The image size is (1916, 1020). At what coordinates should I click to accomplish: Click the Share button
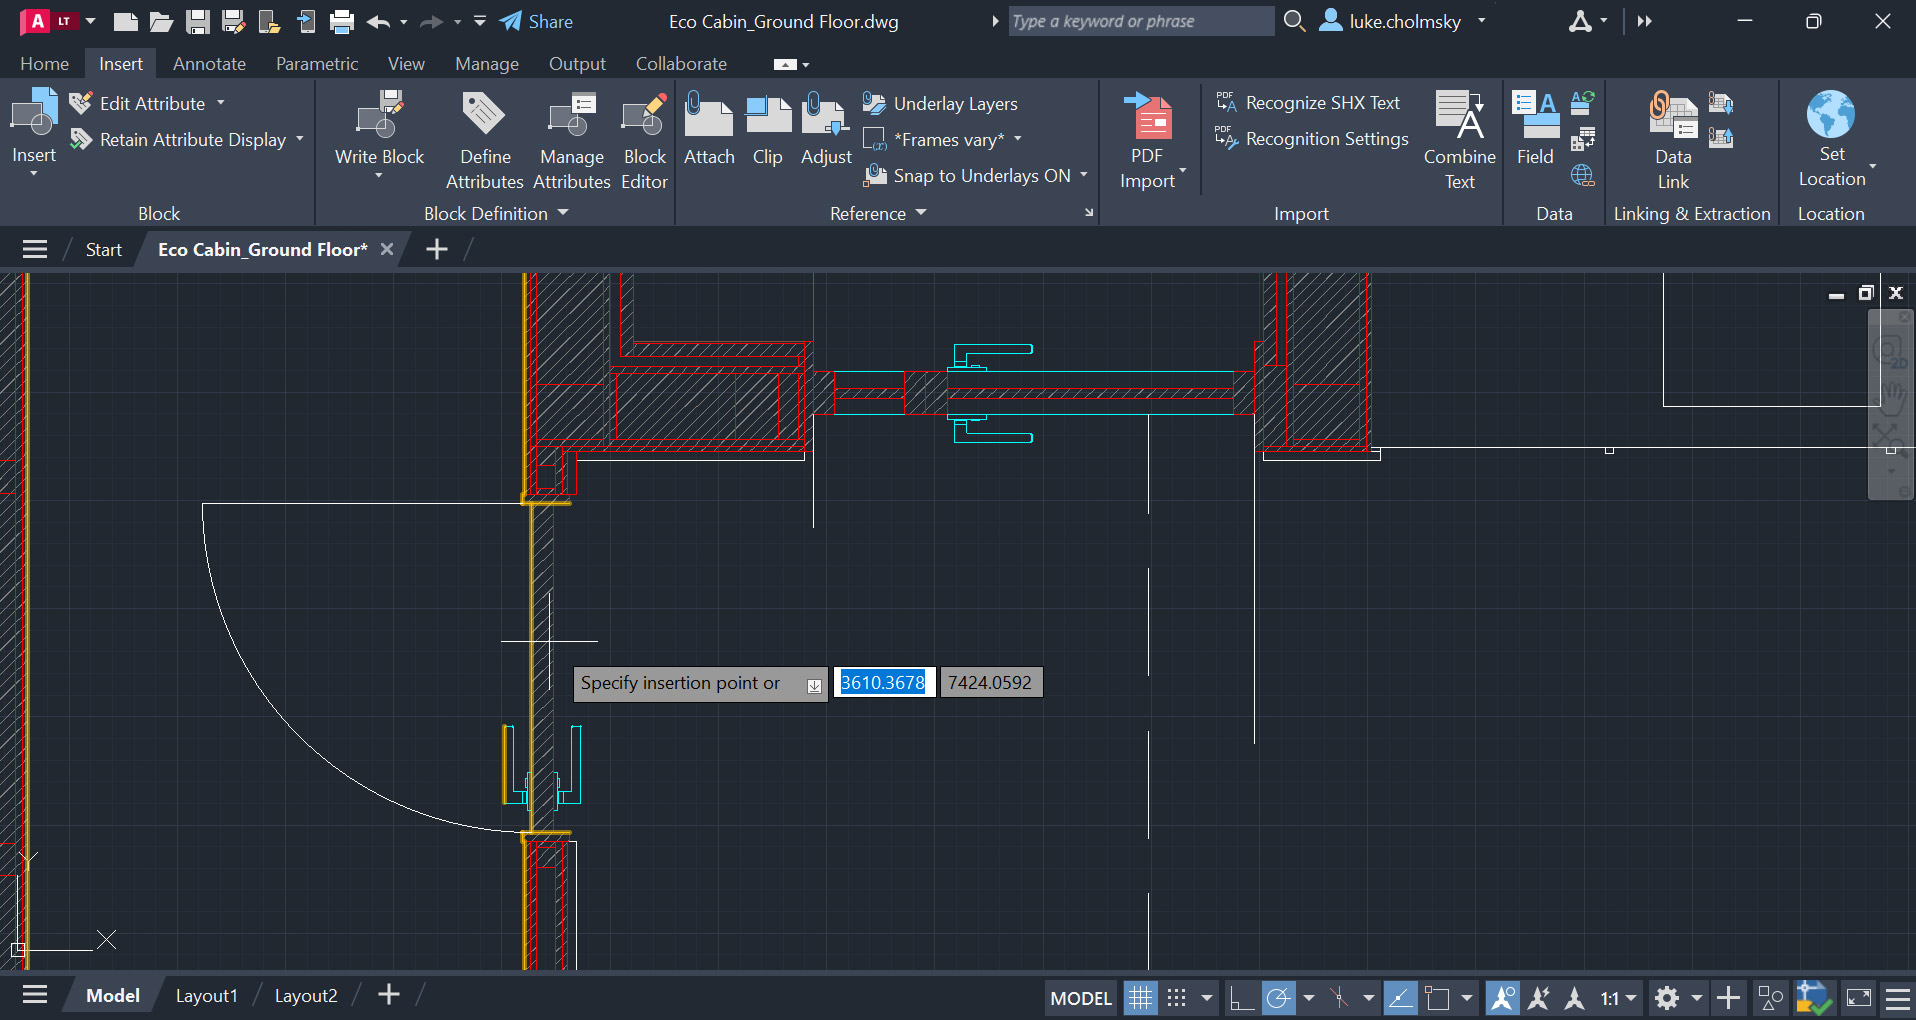pyautogui.click(x=537, y=21)
